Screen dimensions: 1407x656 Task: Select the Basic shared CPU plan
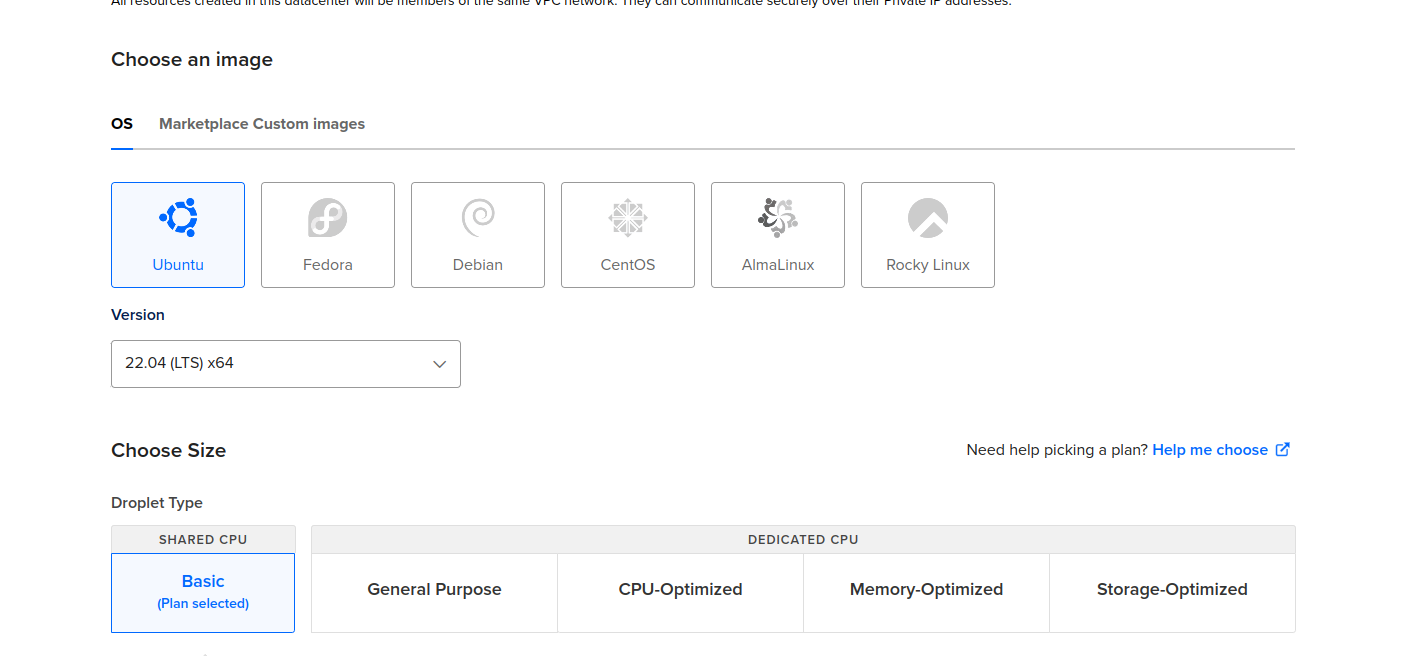tap(203, 592)
